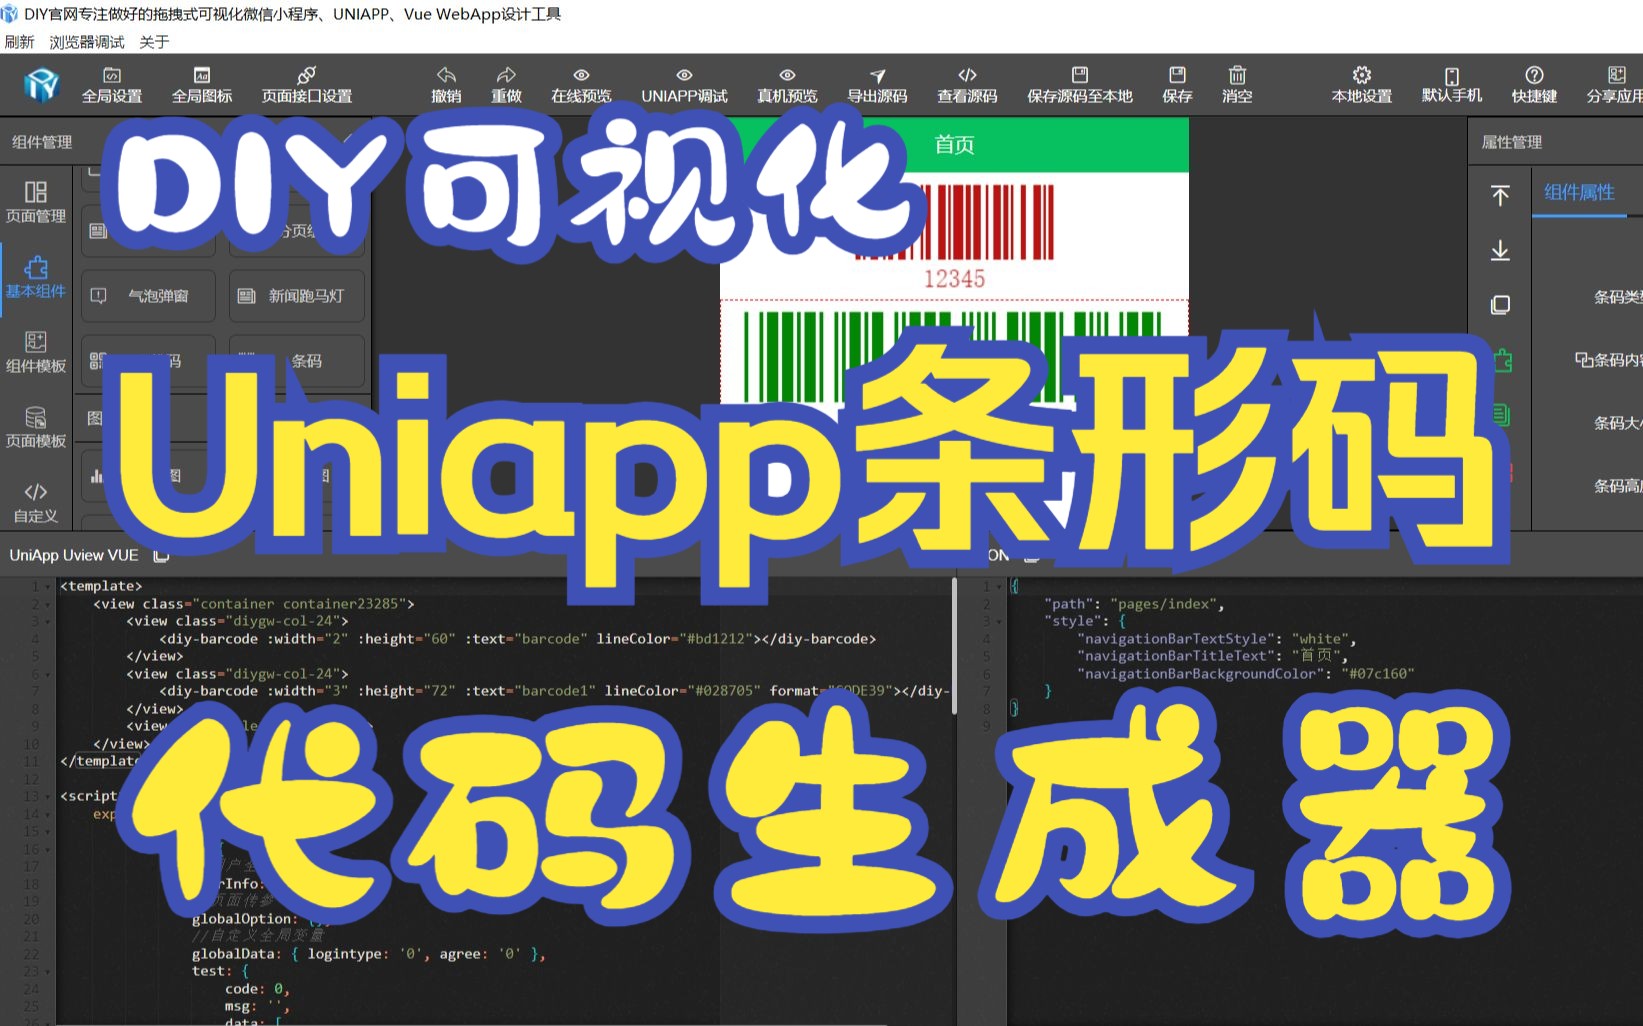The image size is (1643, 1026).
Task: Show 快捷键 shortcut keys
Action: pos(1534,85)
